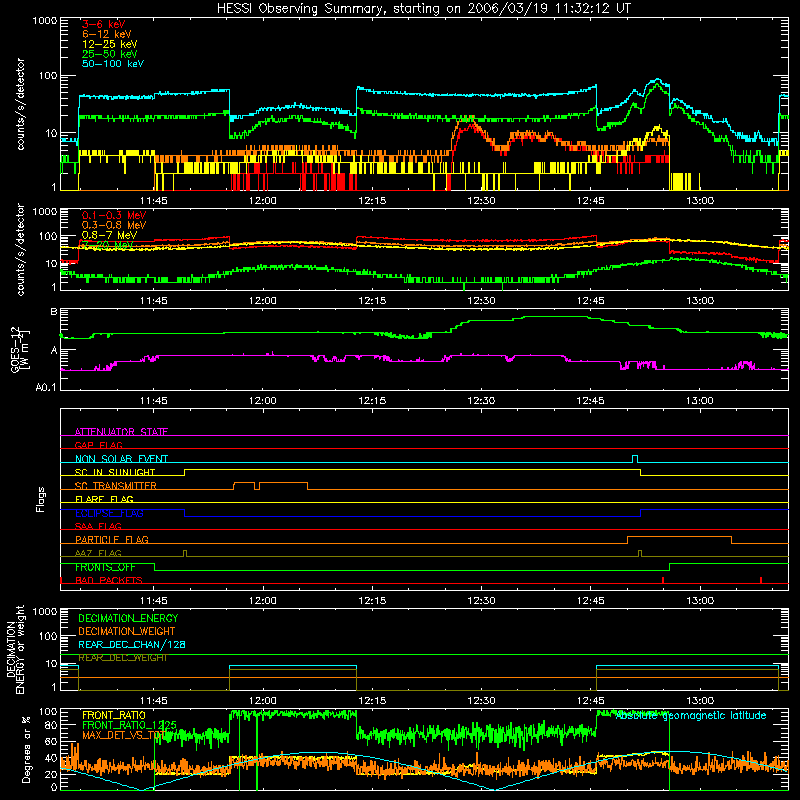Click the PARTICLE_FLAG label

[112, 539]
